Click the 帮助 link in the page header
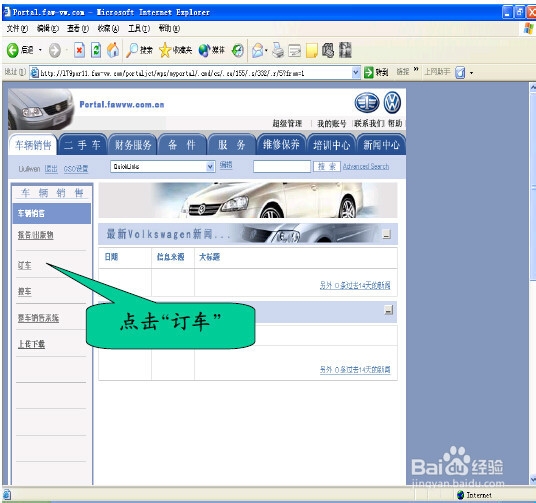536x503 pixels. click(395, 123)
